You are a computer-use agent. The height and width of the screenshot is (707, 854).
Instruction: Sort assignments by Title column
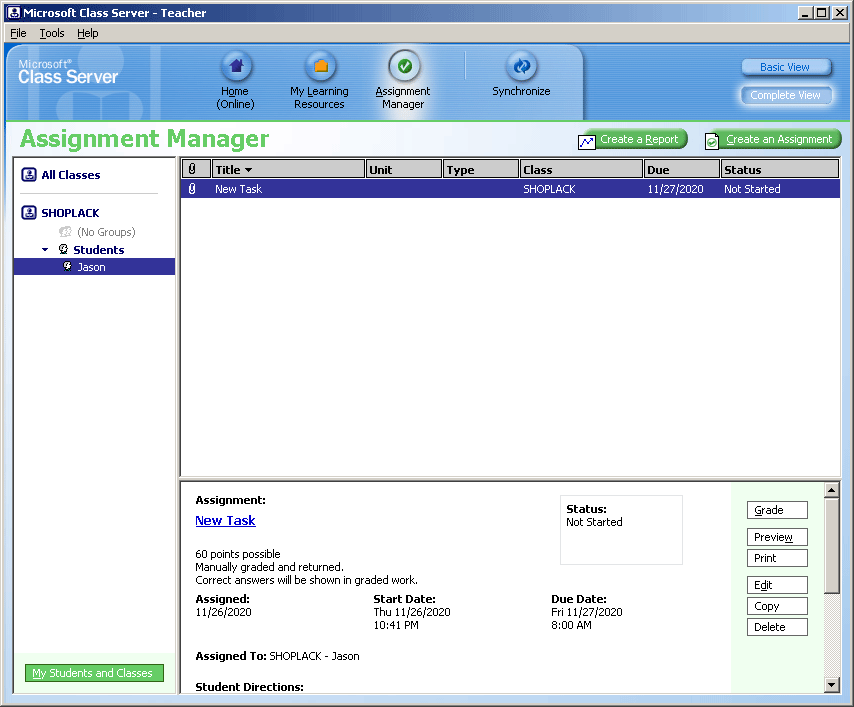[288, 169]
